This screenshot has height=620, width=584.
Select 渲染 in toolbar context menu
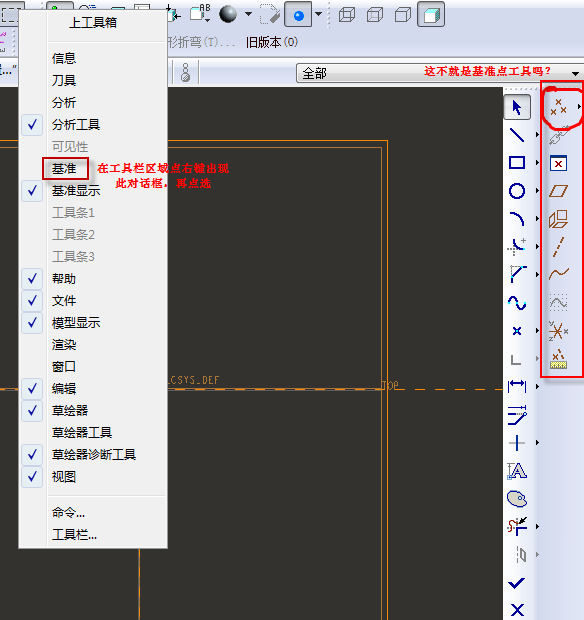(64, 345)
